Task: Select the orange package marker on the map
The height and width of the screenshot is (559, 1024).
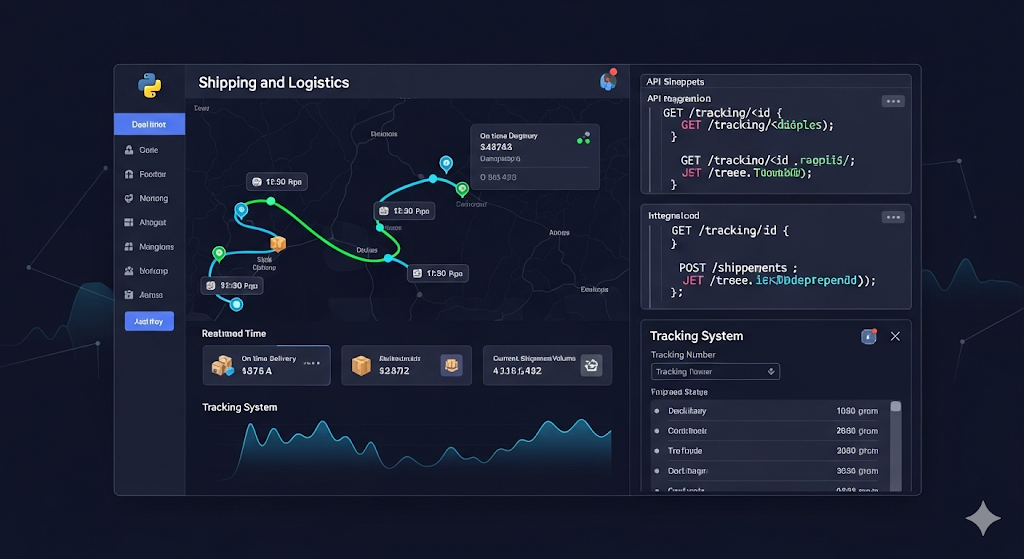Action: 278,244
